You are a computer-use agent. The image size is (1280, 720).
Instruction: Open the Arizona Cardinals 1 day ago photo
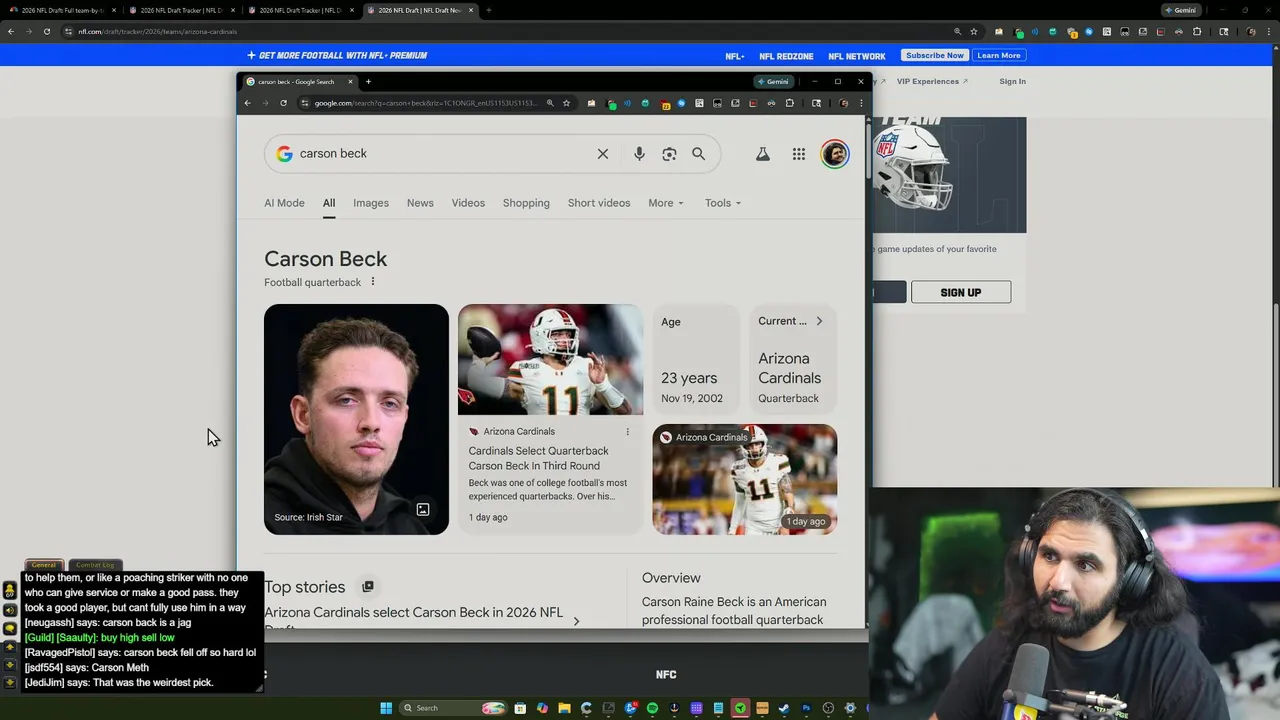pyautogui.click(x=745, y=479)
